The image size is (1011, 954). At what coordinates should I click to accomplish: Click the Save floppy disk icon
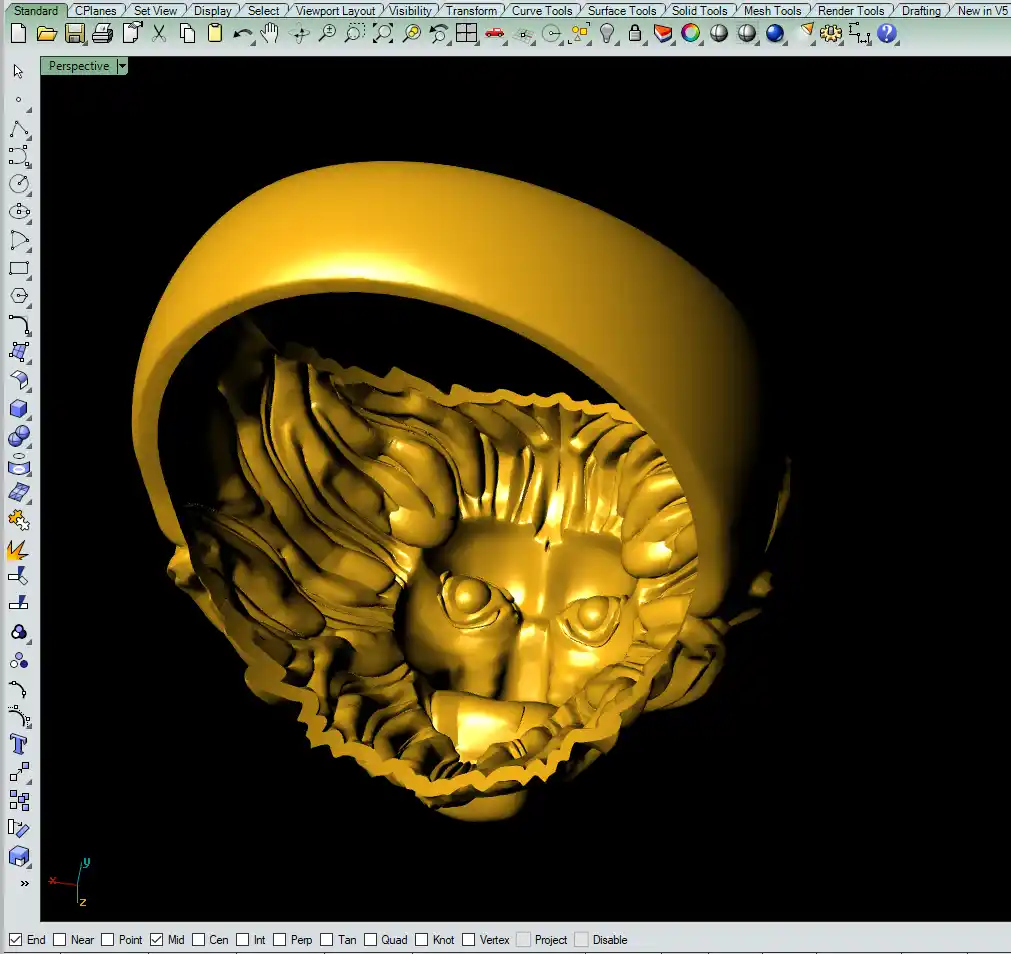(74, 33)
